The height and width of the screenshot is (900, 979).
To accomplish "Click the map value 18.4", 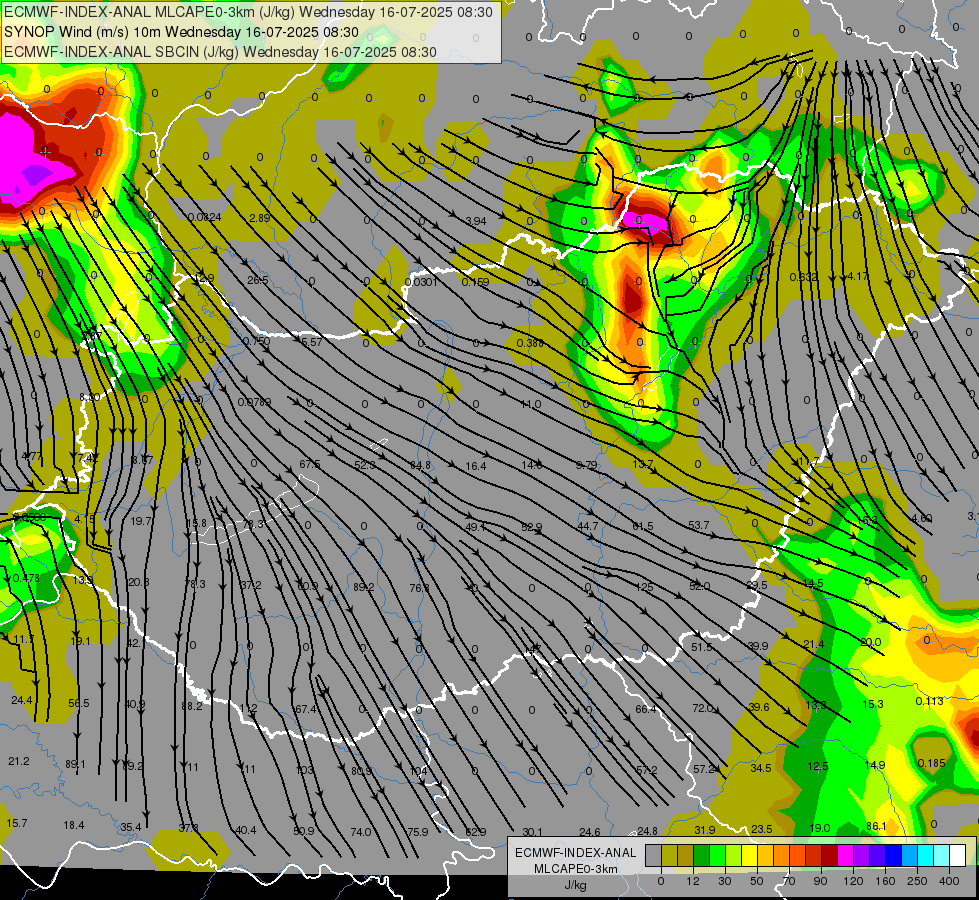I will [74, 825].
